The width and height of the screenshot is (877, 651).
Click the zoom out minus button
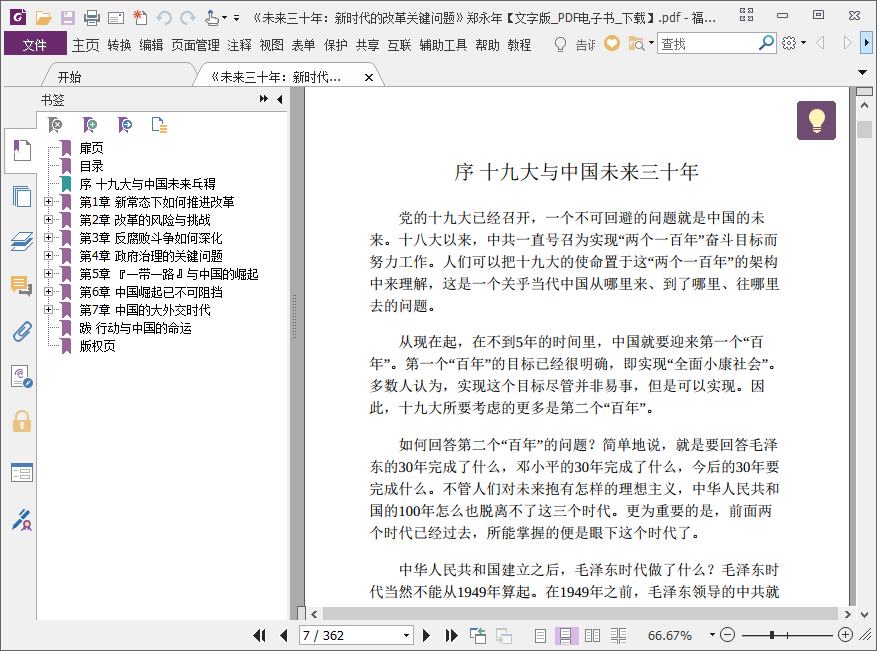pos(727,635)
